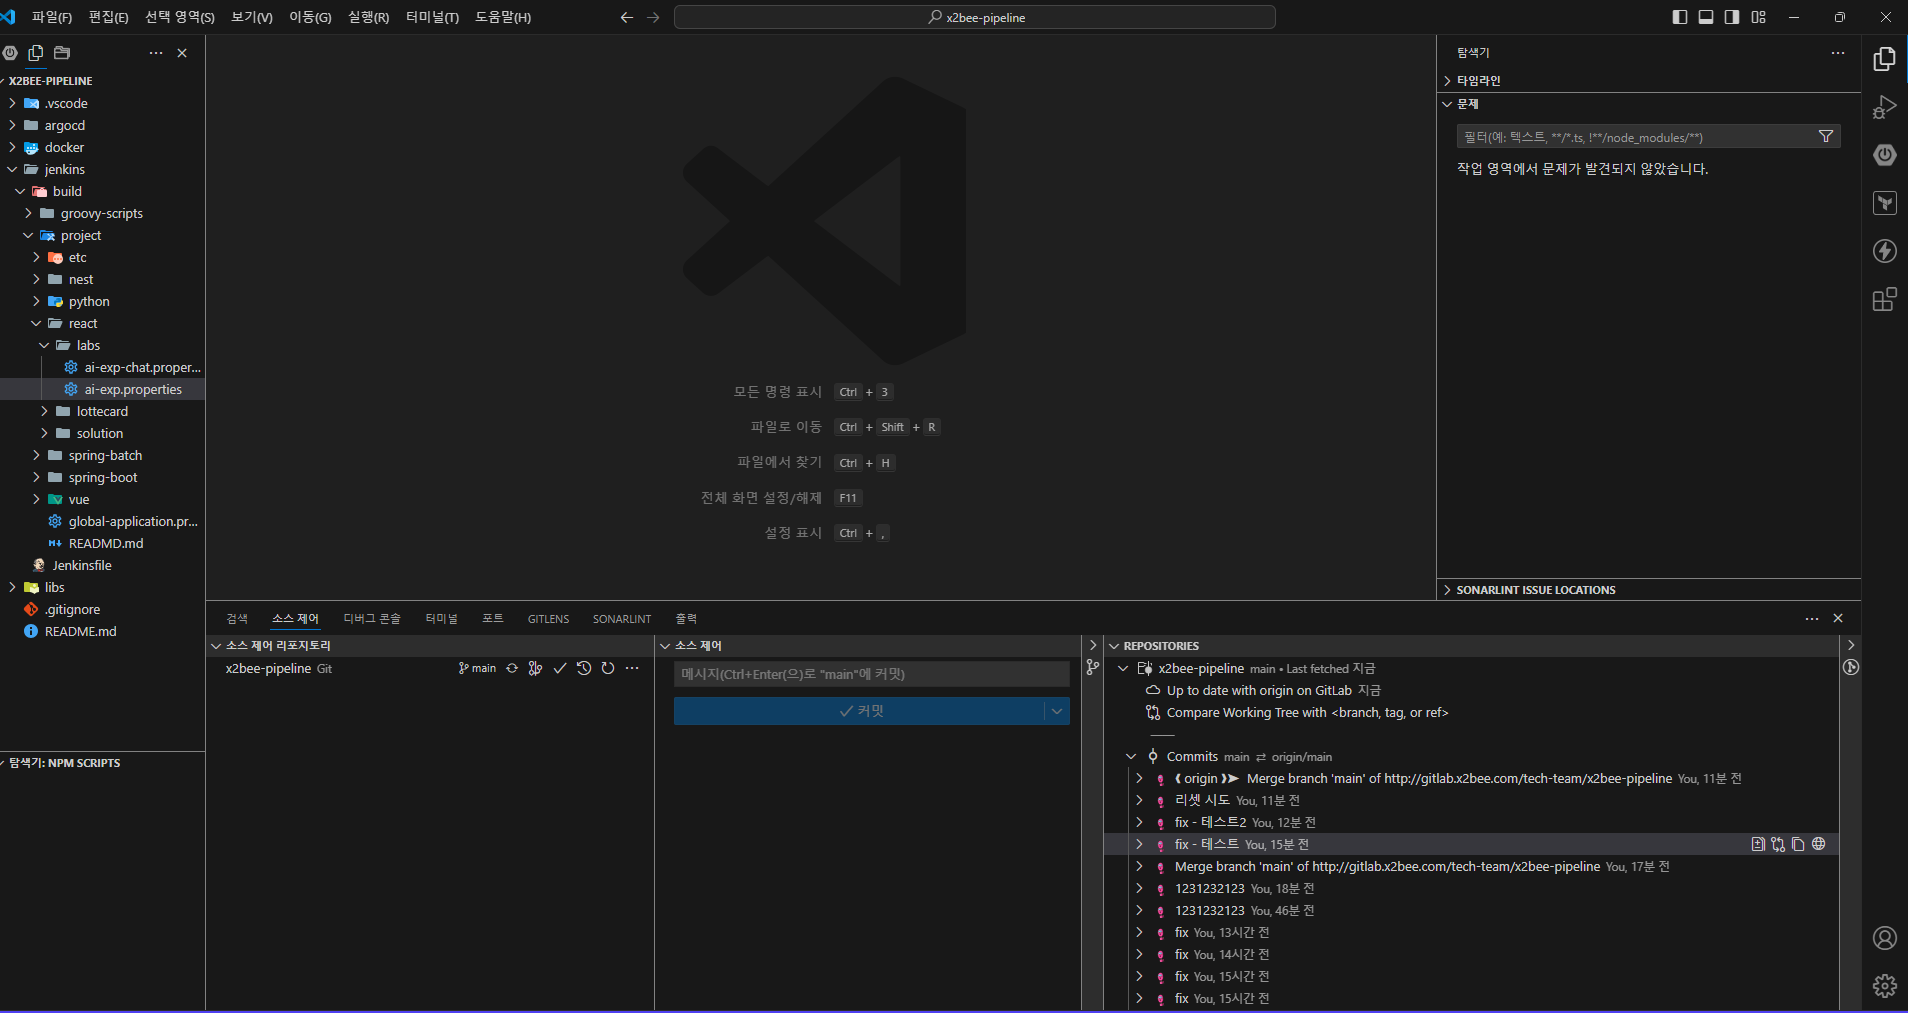
Task: Open more actions ellipsis in repository row
Action: (632, 668)
